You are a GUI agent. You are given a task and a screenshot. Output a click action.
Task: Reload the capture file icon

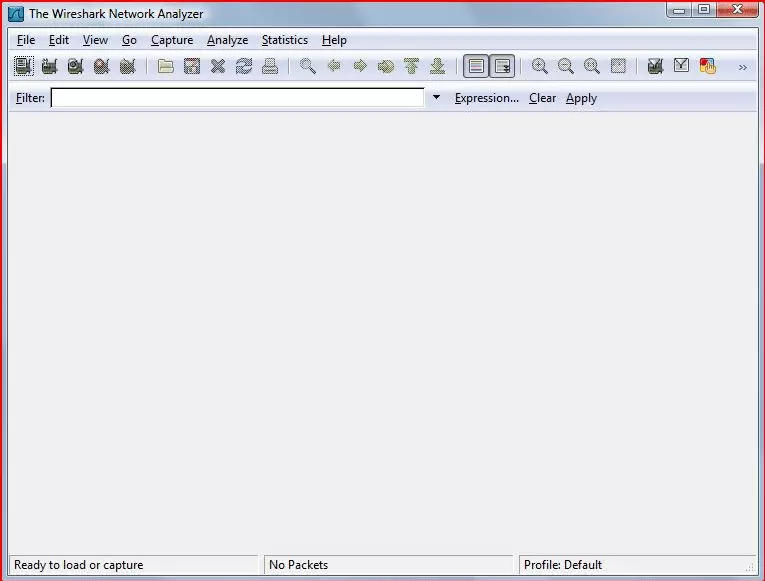243,66
